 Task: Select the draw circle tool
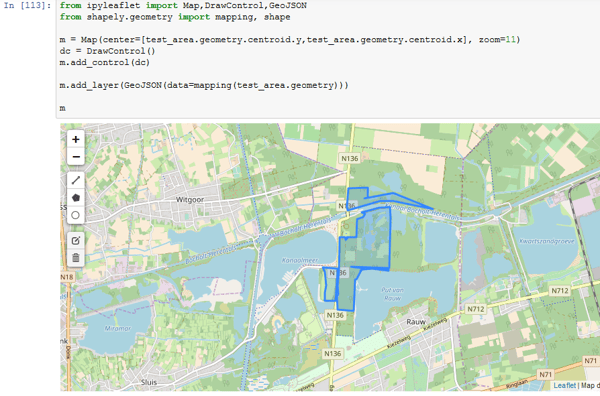[76, 215]
